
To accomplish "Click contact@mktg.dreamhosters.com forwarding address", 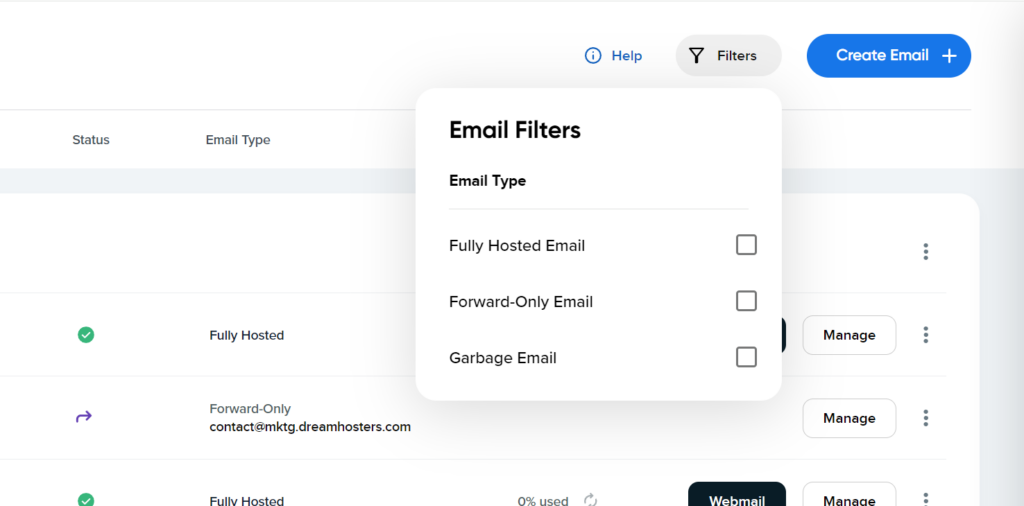I will coord(310,427).
